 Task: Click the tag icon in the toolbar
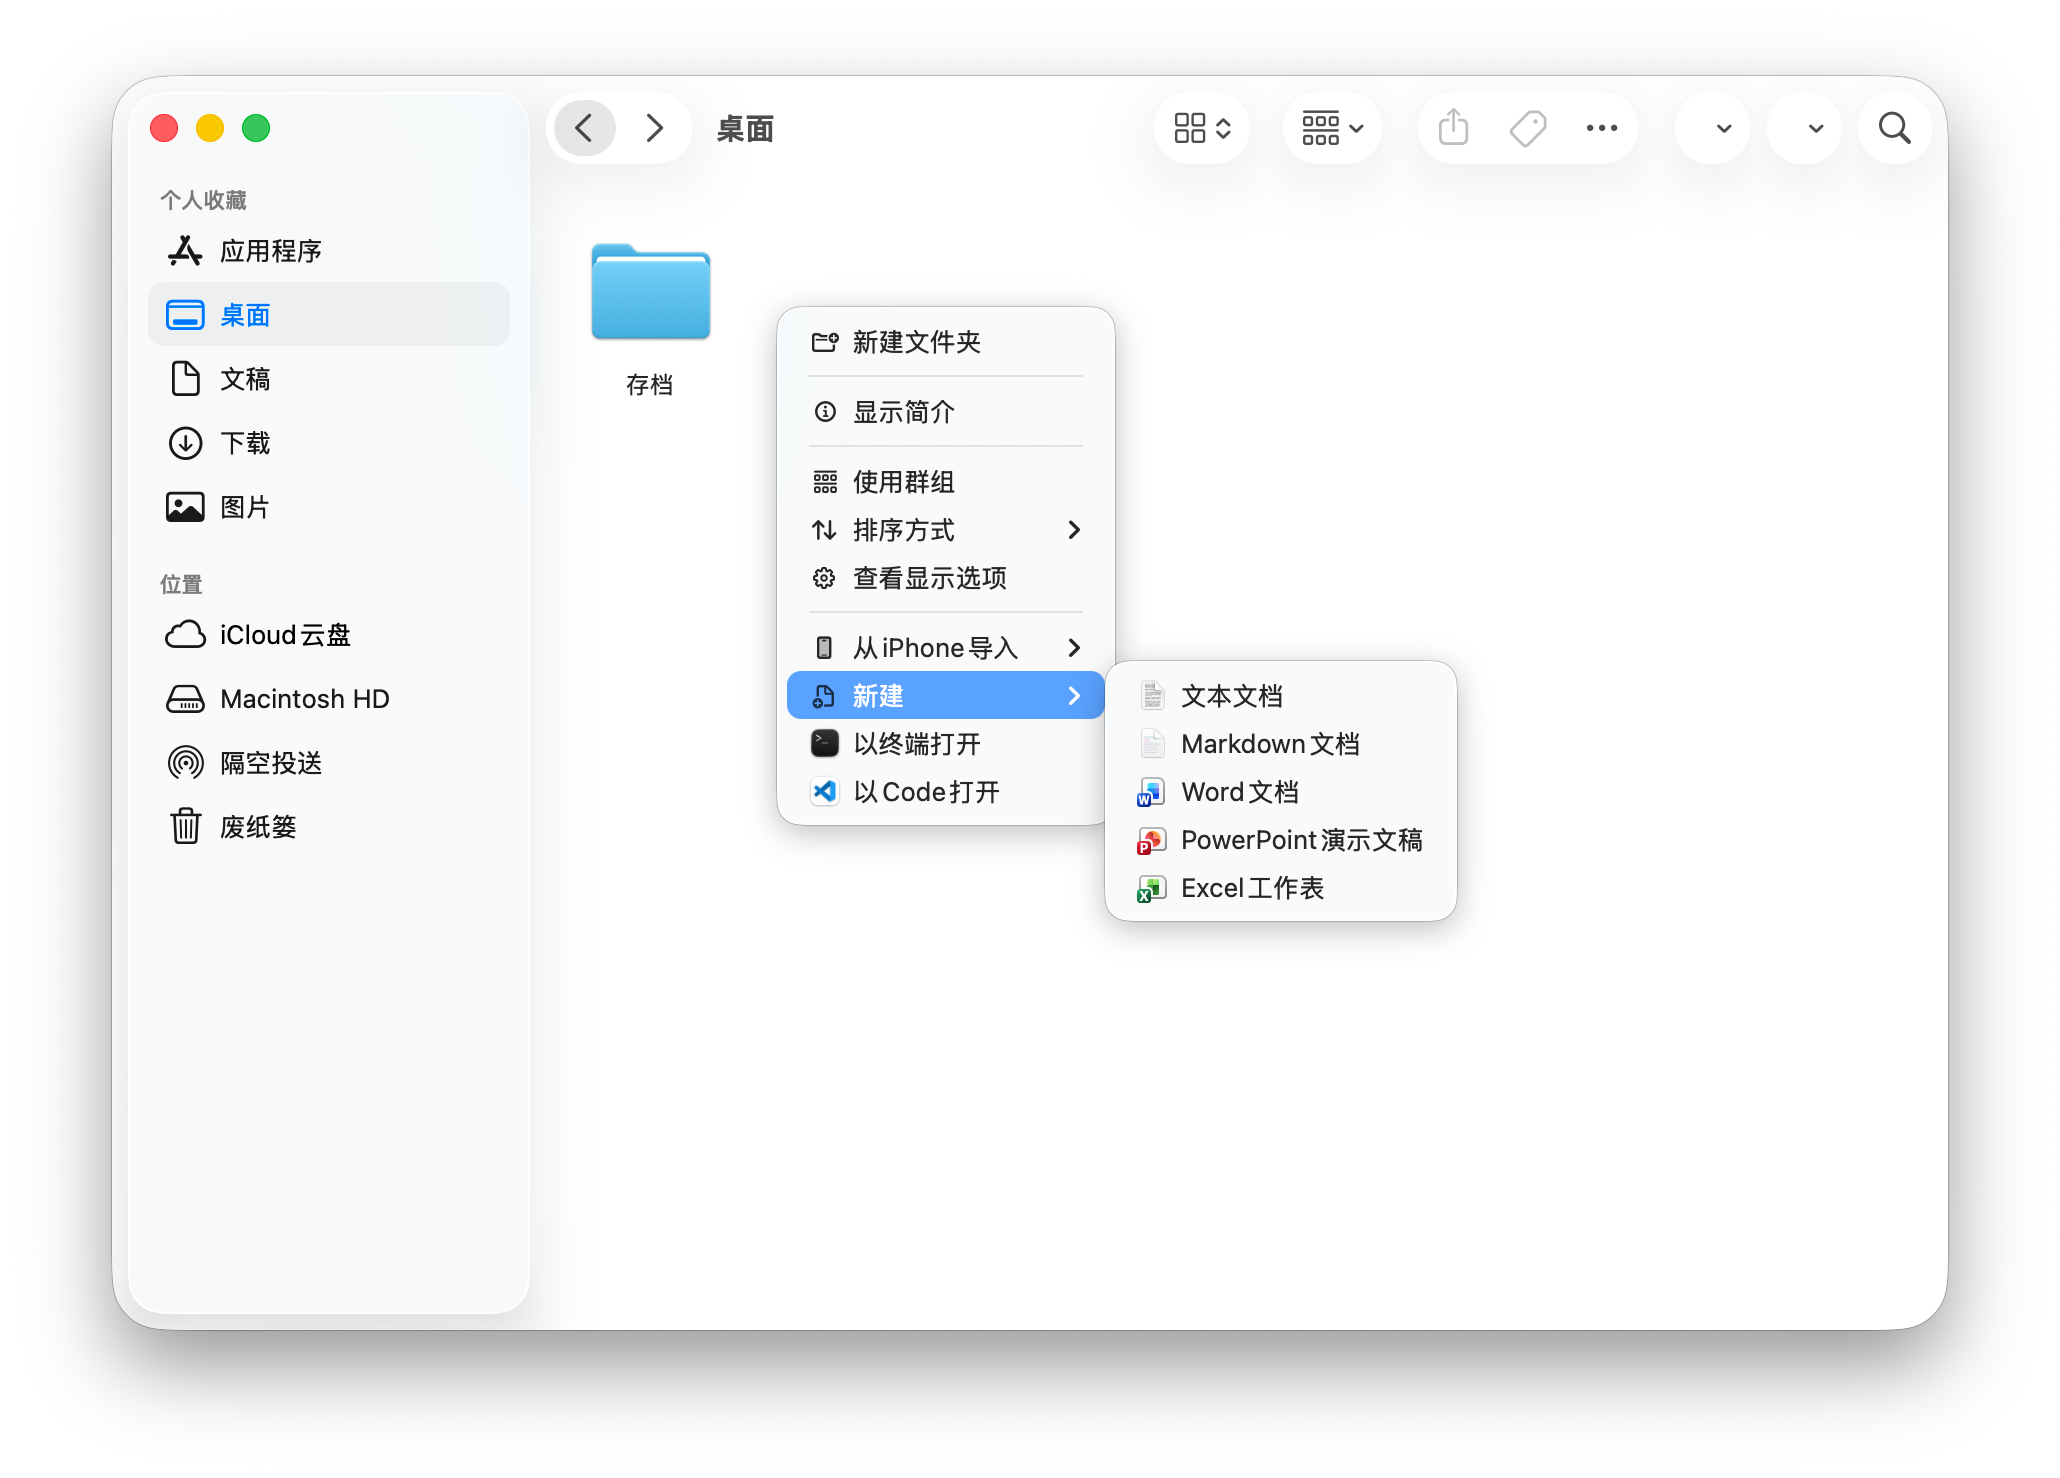tap(1528, 128)
